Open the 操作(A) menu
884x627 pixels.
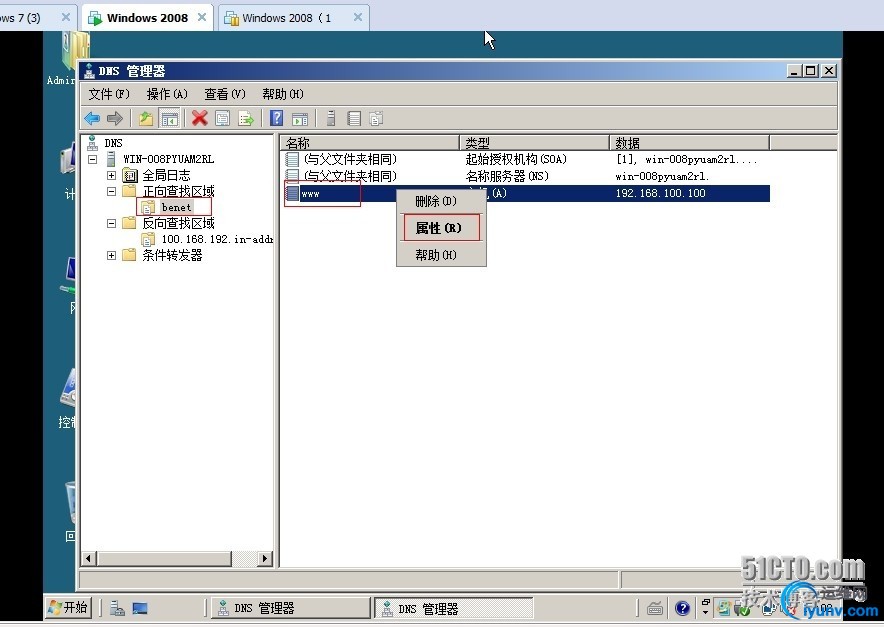167,94
